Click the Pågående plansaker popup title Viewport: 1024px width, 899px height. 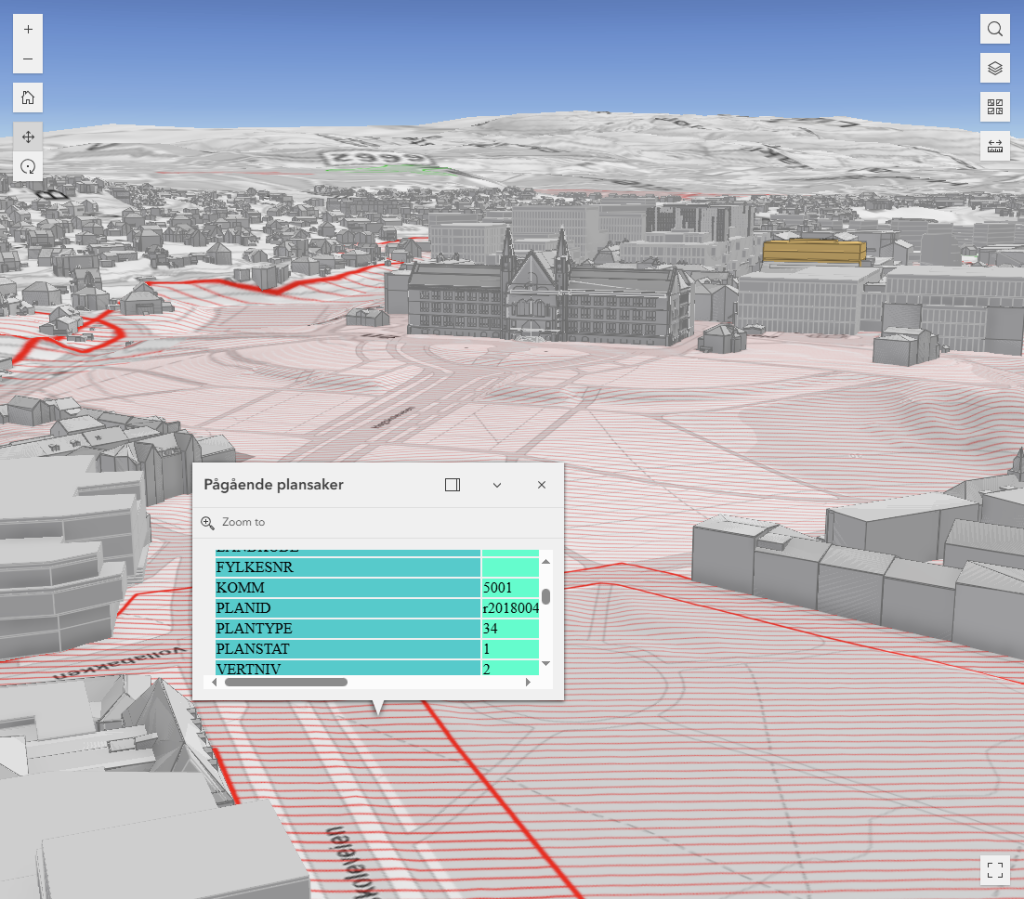(x=274, y=484)
